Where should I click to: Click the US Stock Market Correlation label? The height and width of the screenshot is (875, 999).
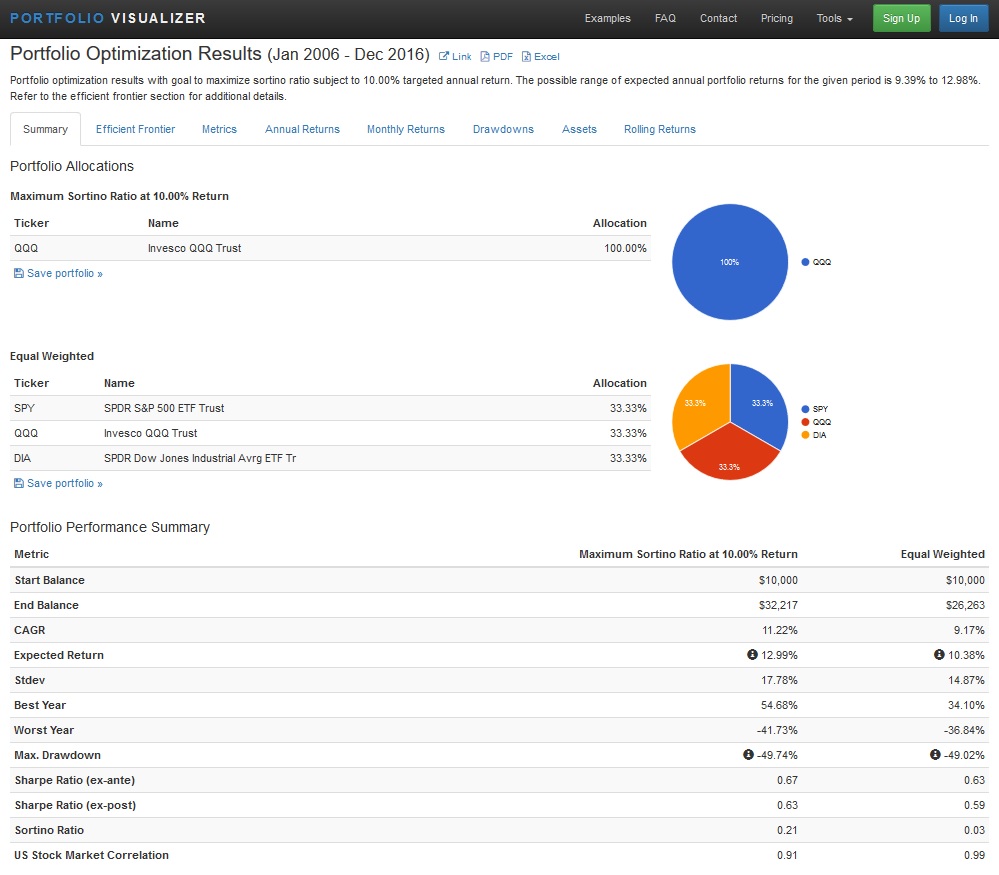tap(91, 855)
